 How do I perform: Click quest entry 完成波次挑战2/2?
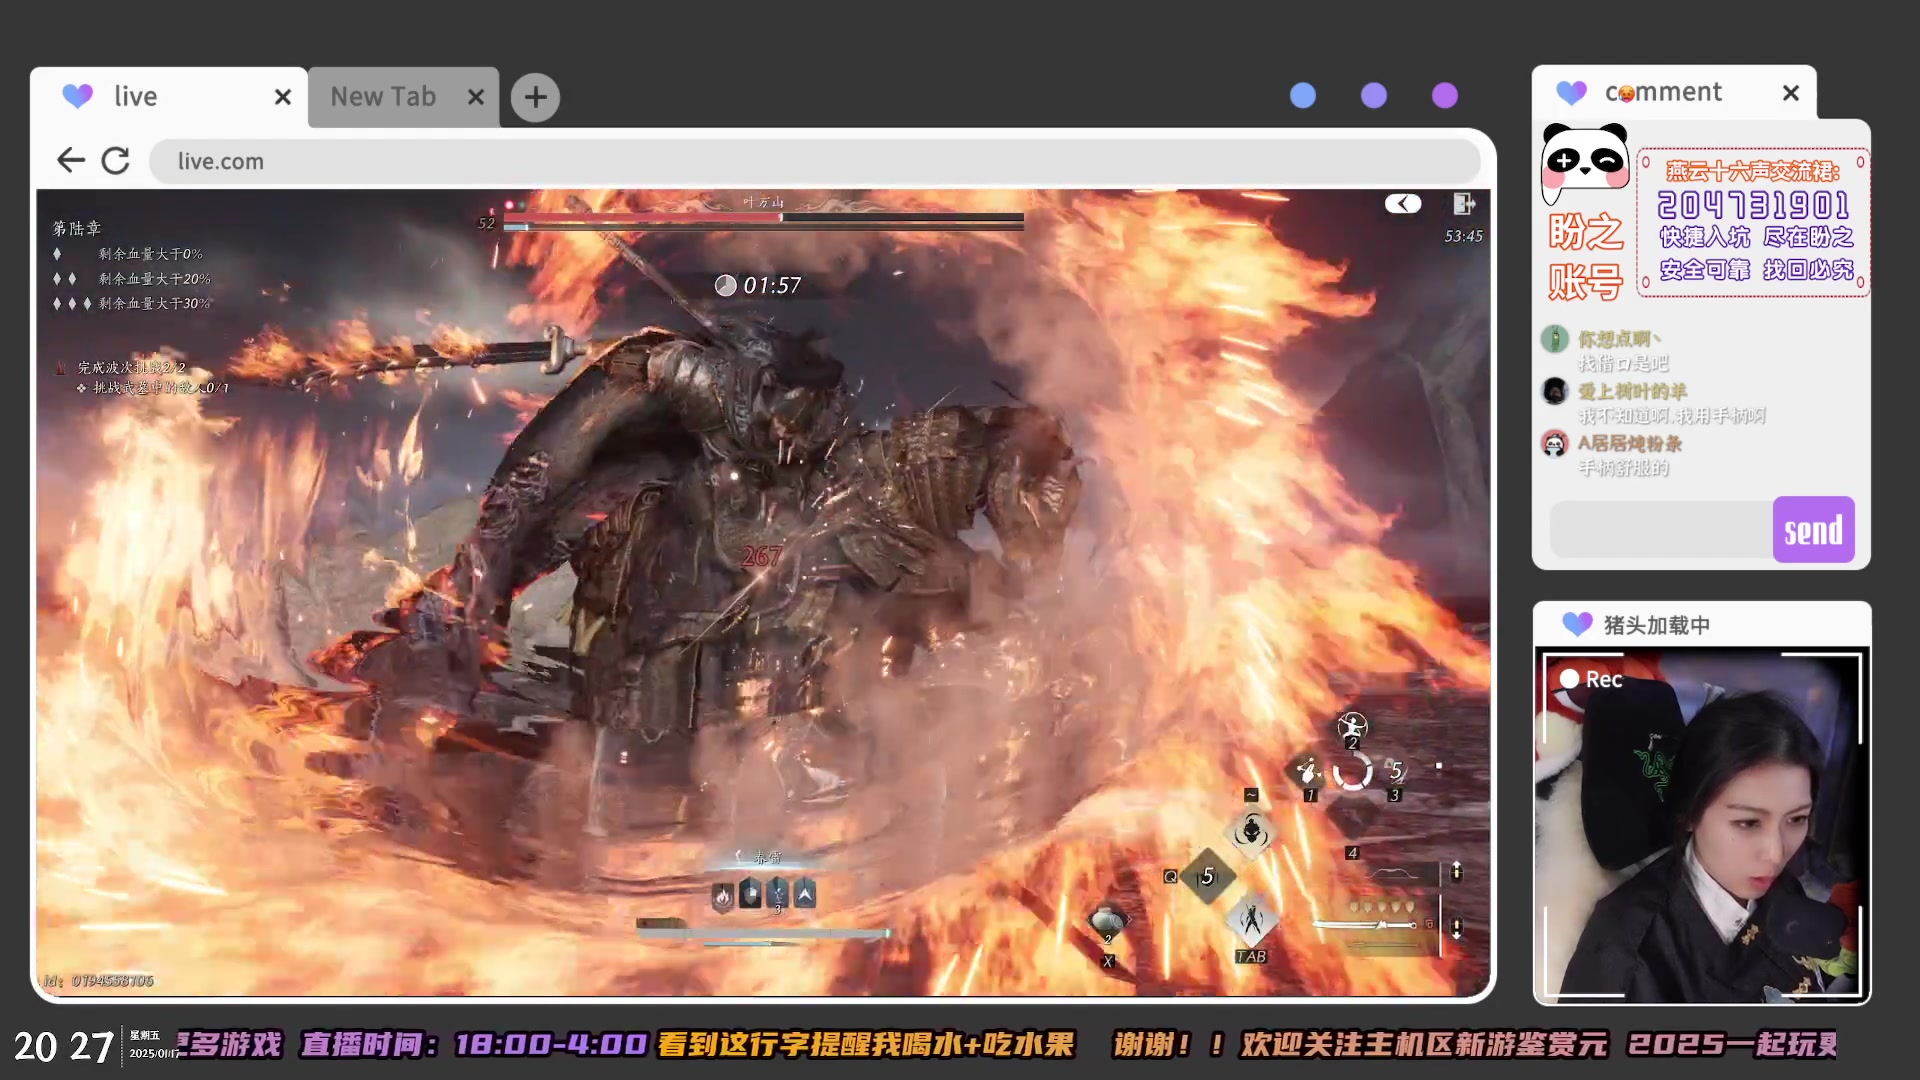click(131, 367)
